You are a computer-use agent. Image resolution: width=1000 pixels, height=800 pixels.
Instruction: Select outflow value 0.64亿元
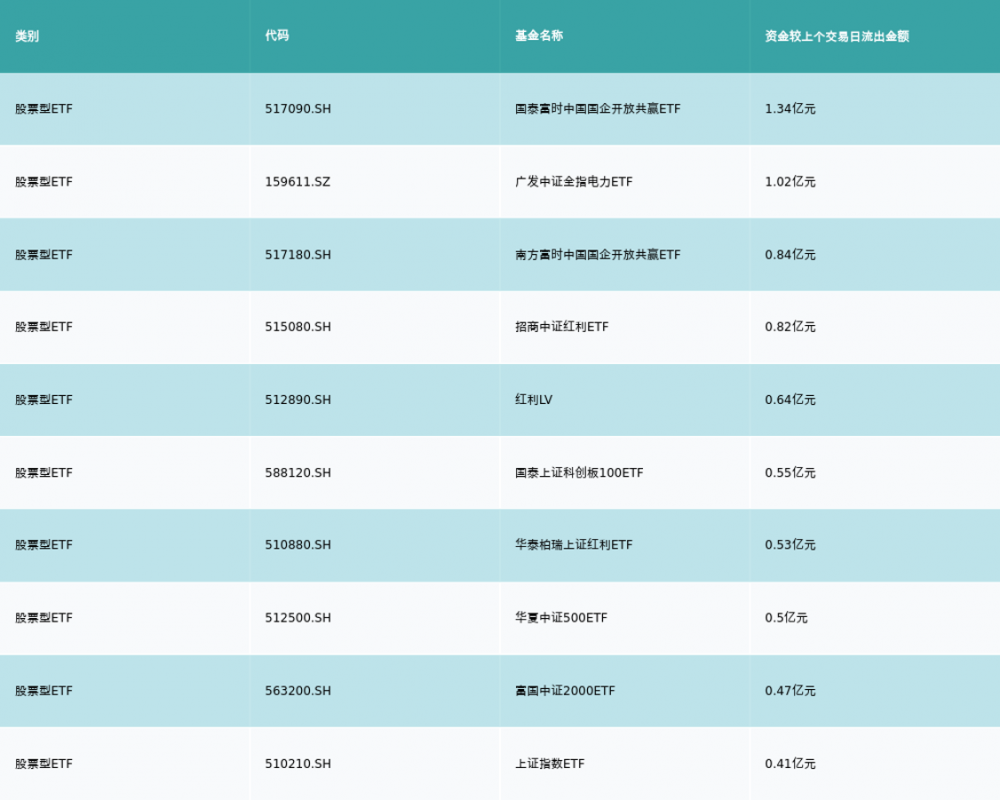(790, 400)
